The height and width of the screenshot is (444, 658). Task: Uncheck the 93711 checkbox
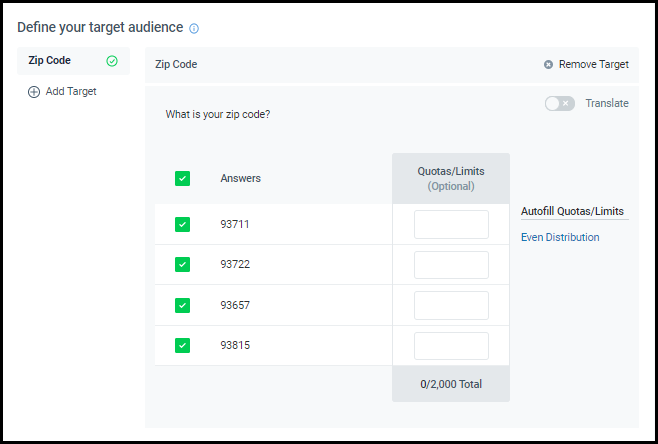click(x=183, y=225)
